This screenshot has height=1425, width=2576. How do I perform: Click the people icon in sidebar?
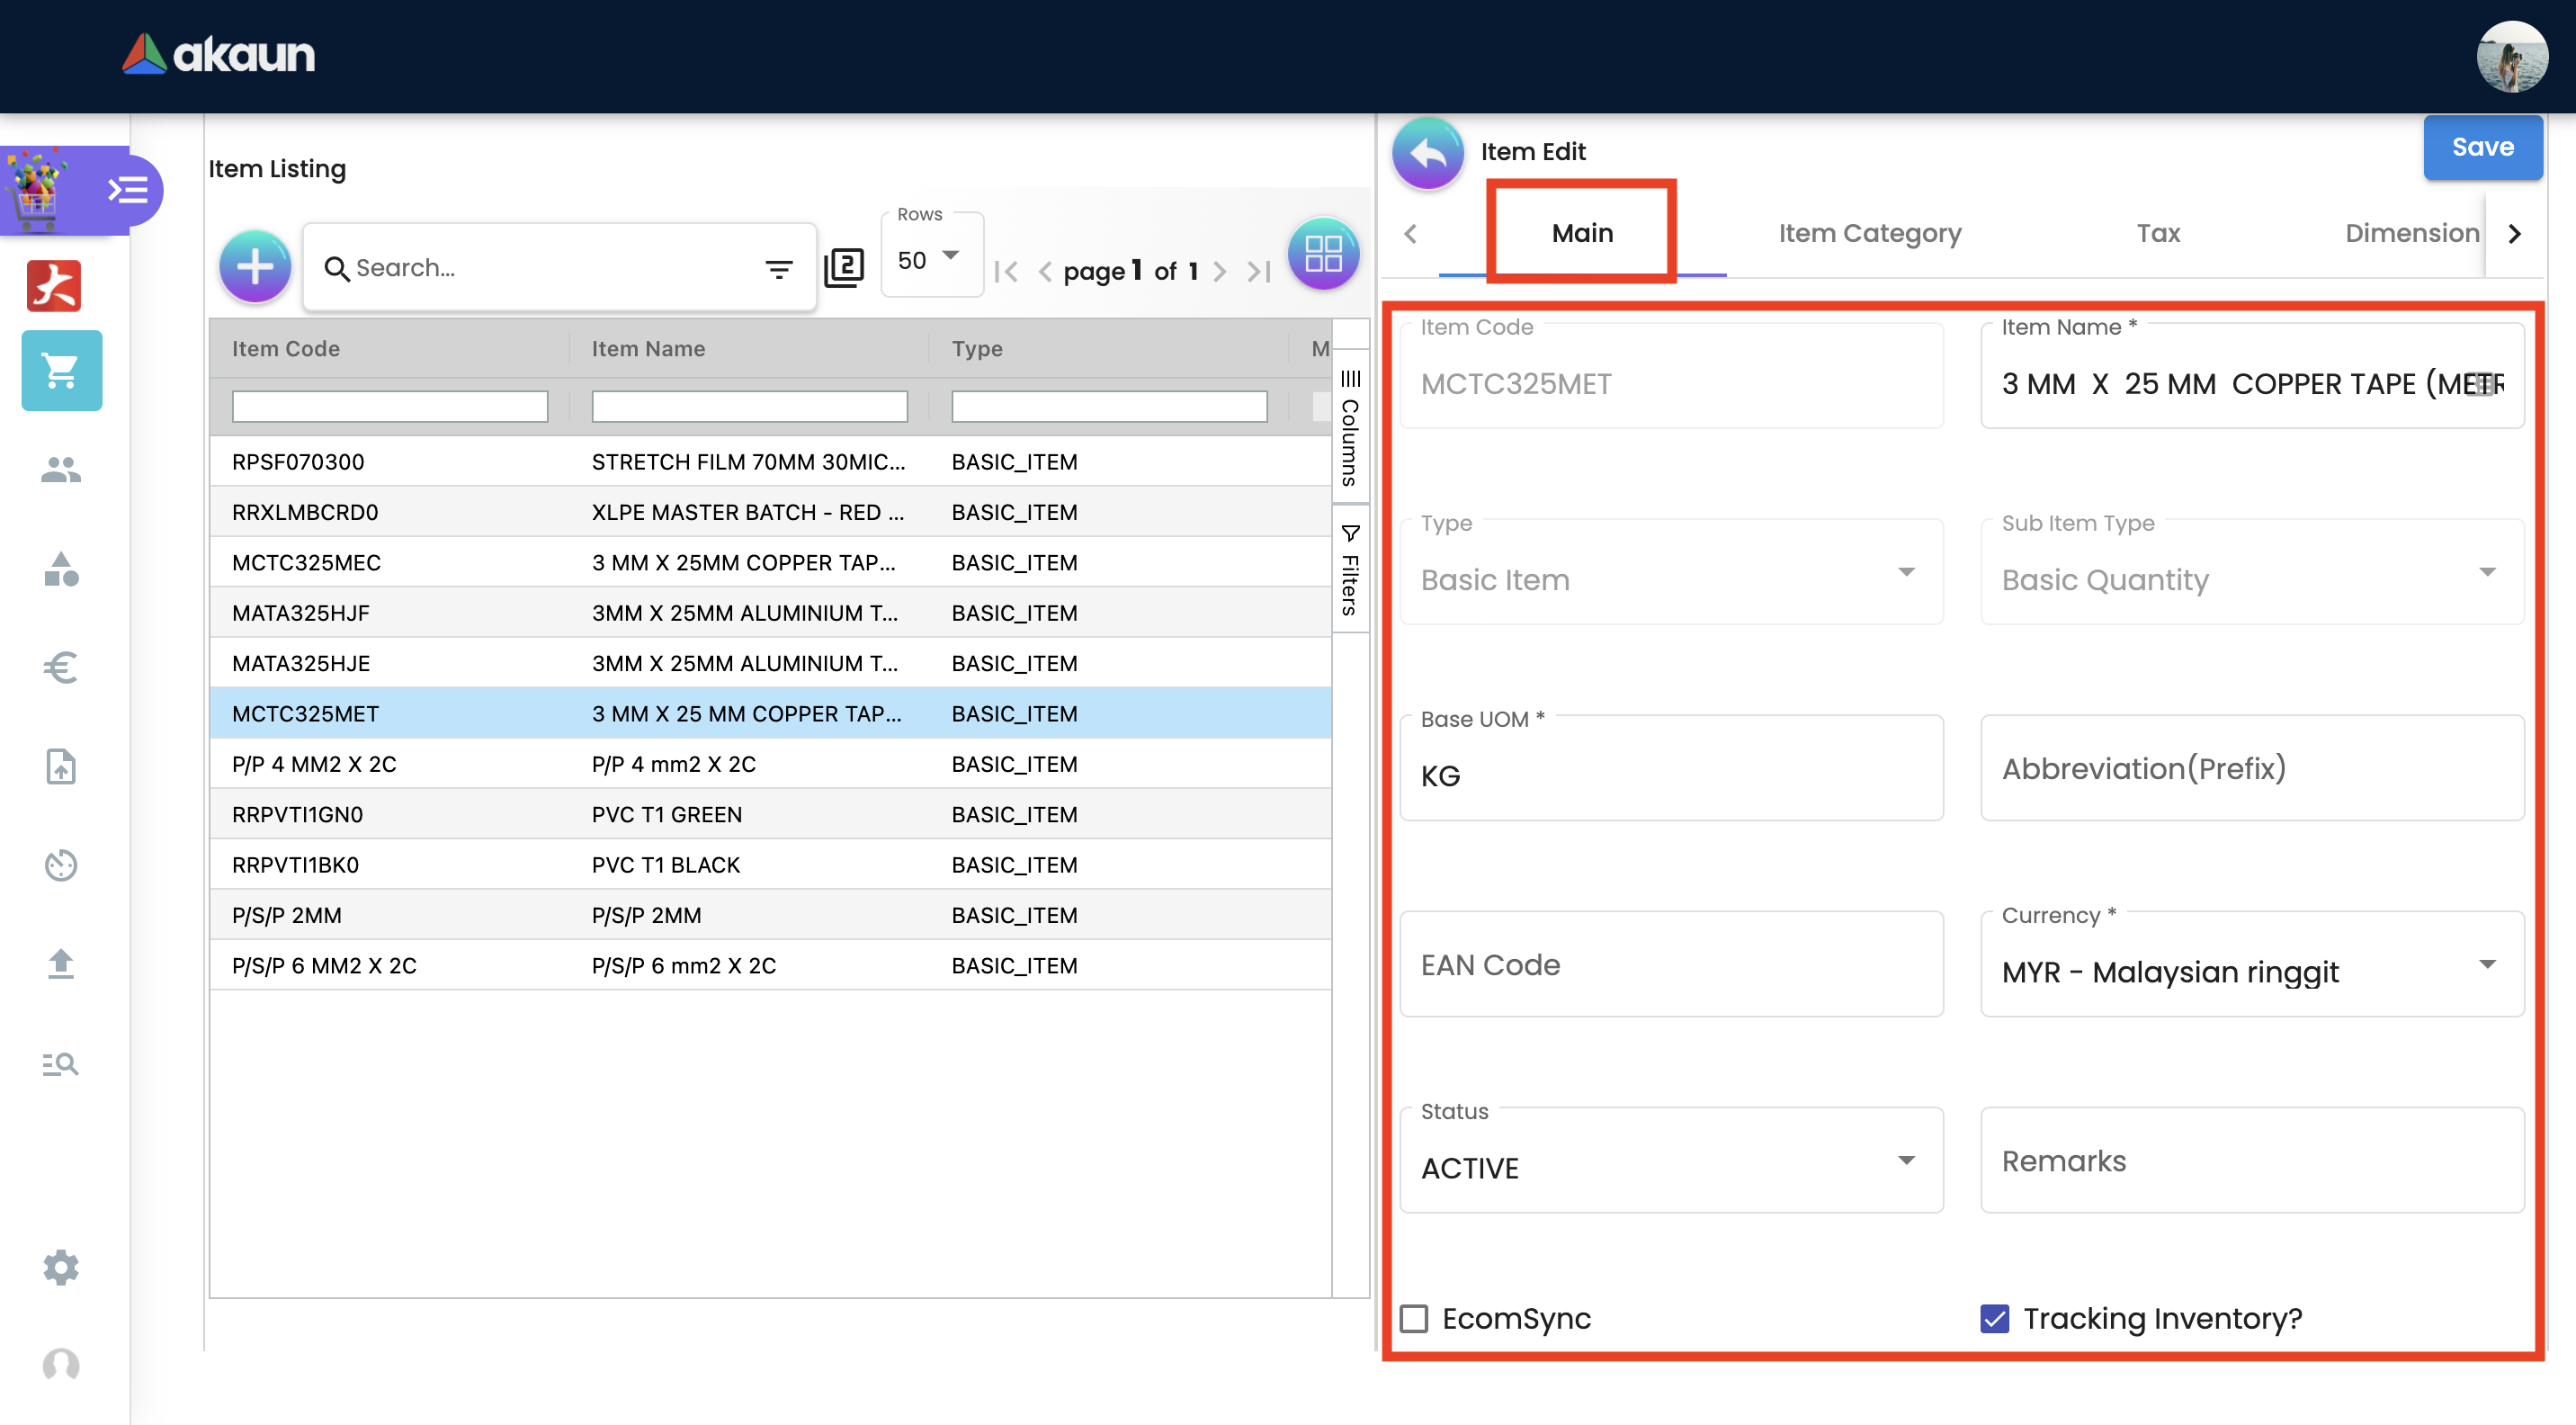61,469
